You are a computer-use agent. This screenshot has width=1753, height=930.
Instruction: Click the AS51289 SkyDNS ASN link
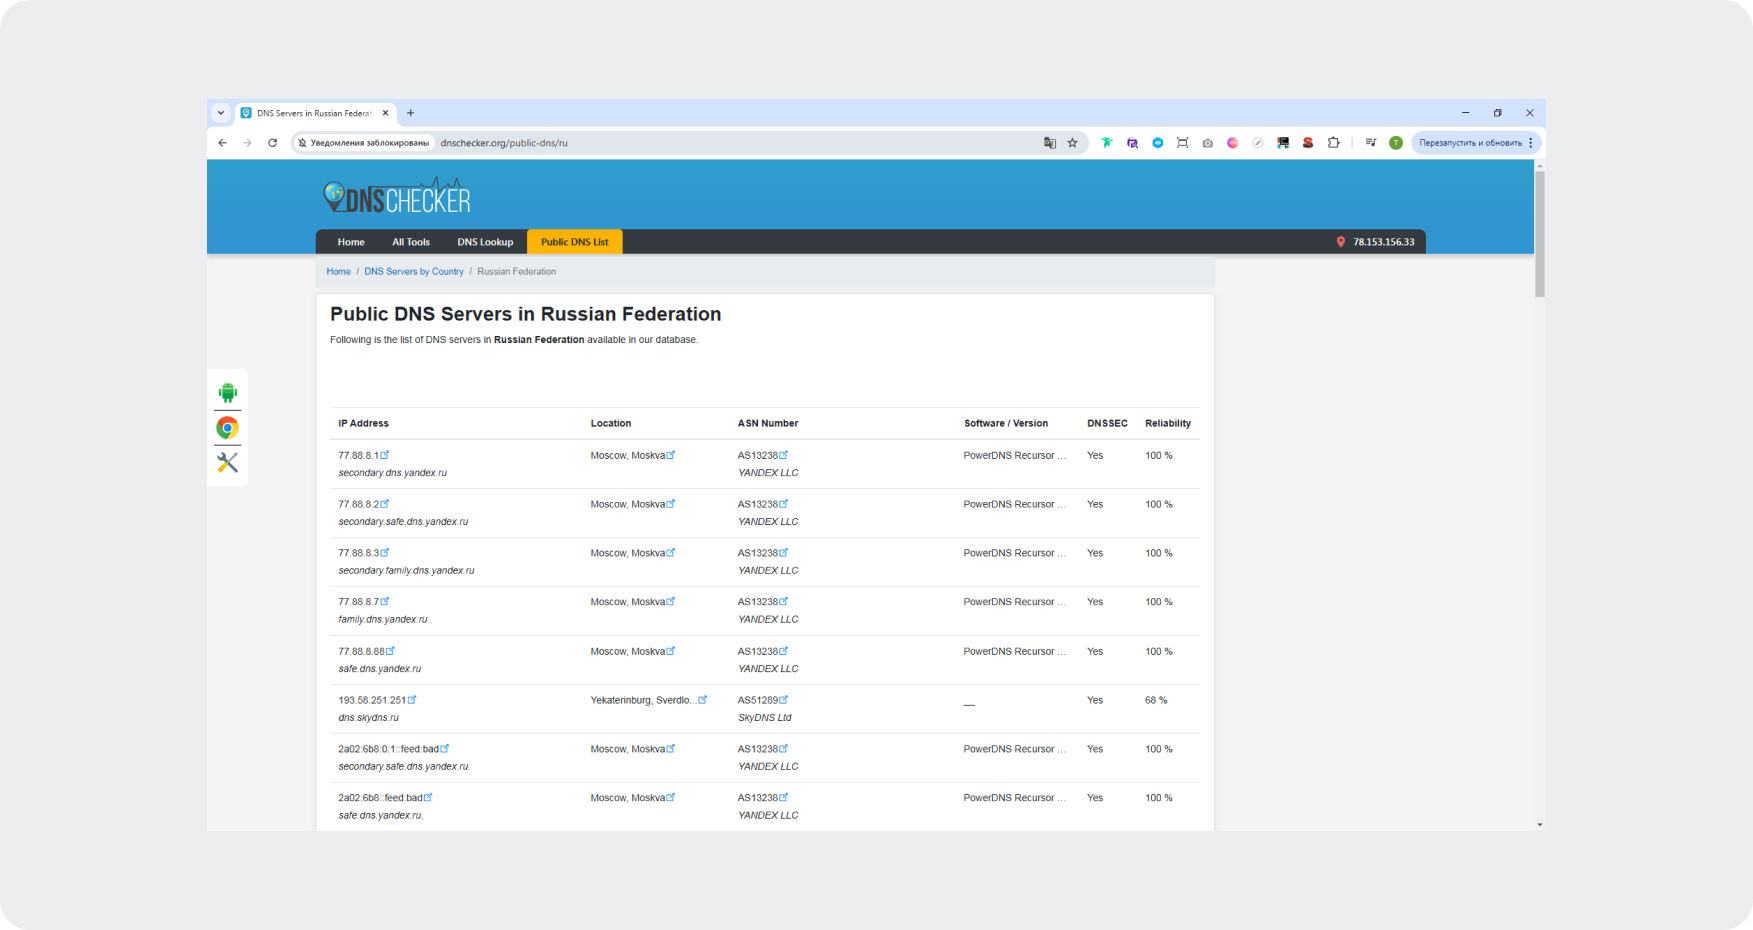[x=758, y=700]
